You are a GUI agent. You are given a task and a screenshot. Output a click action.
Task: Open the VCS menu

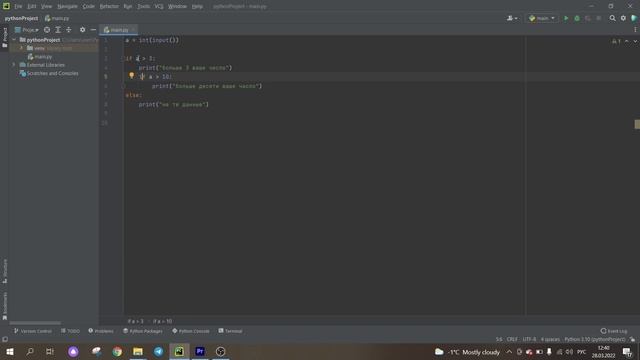(x=159, y=7)
